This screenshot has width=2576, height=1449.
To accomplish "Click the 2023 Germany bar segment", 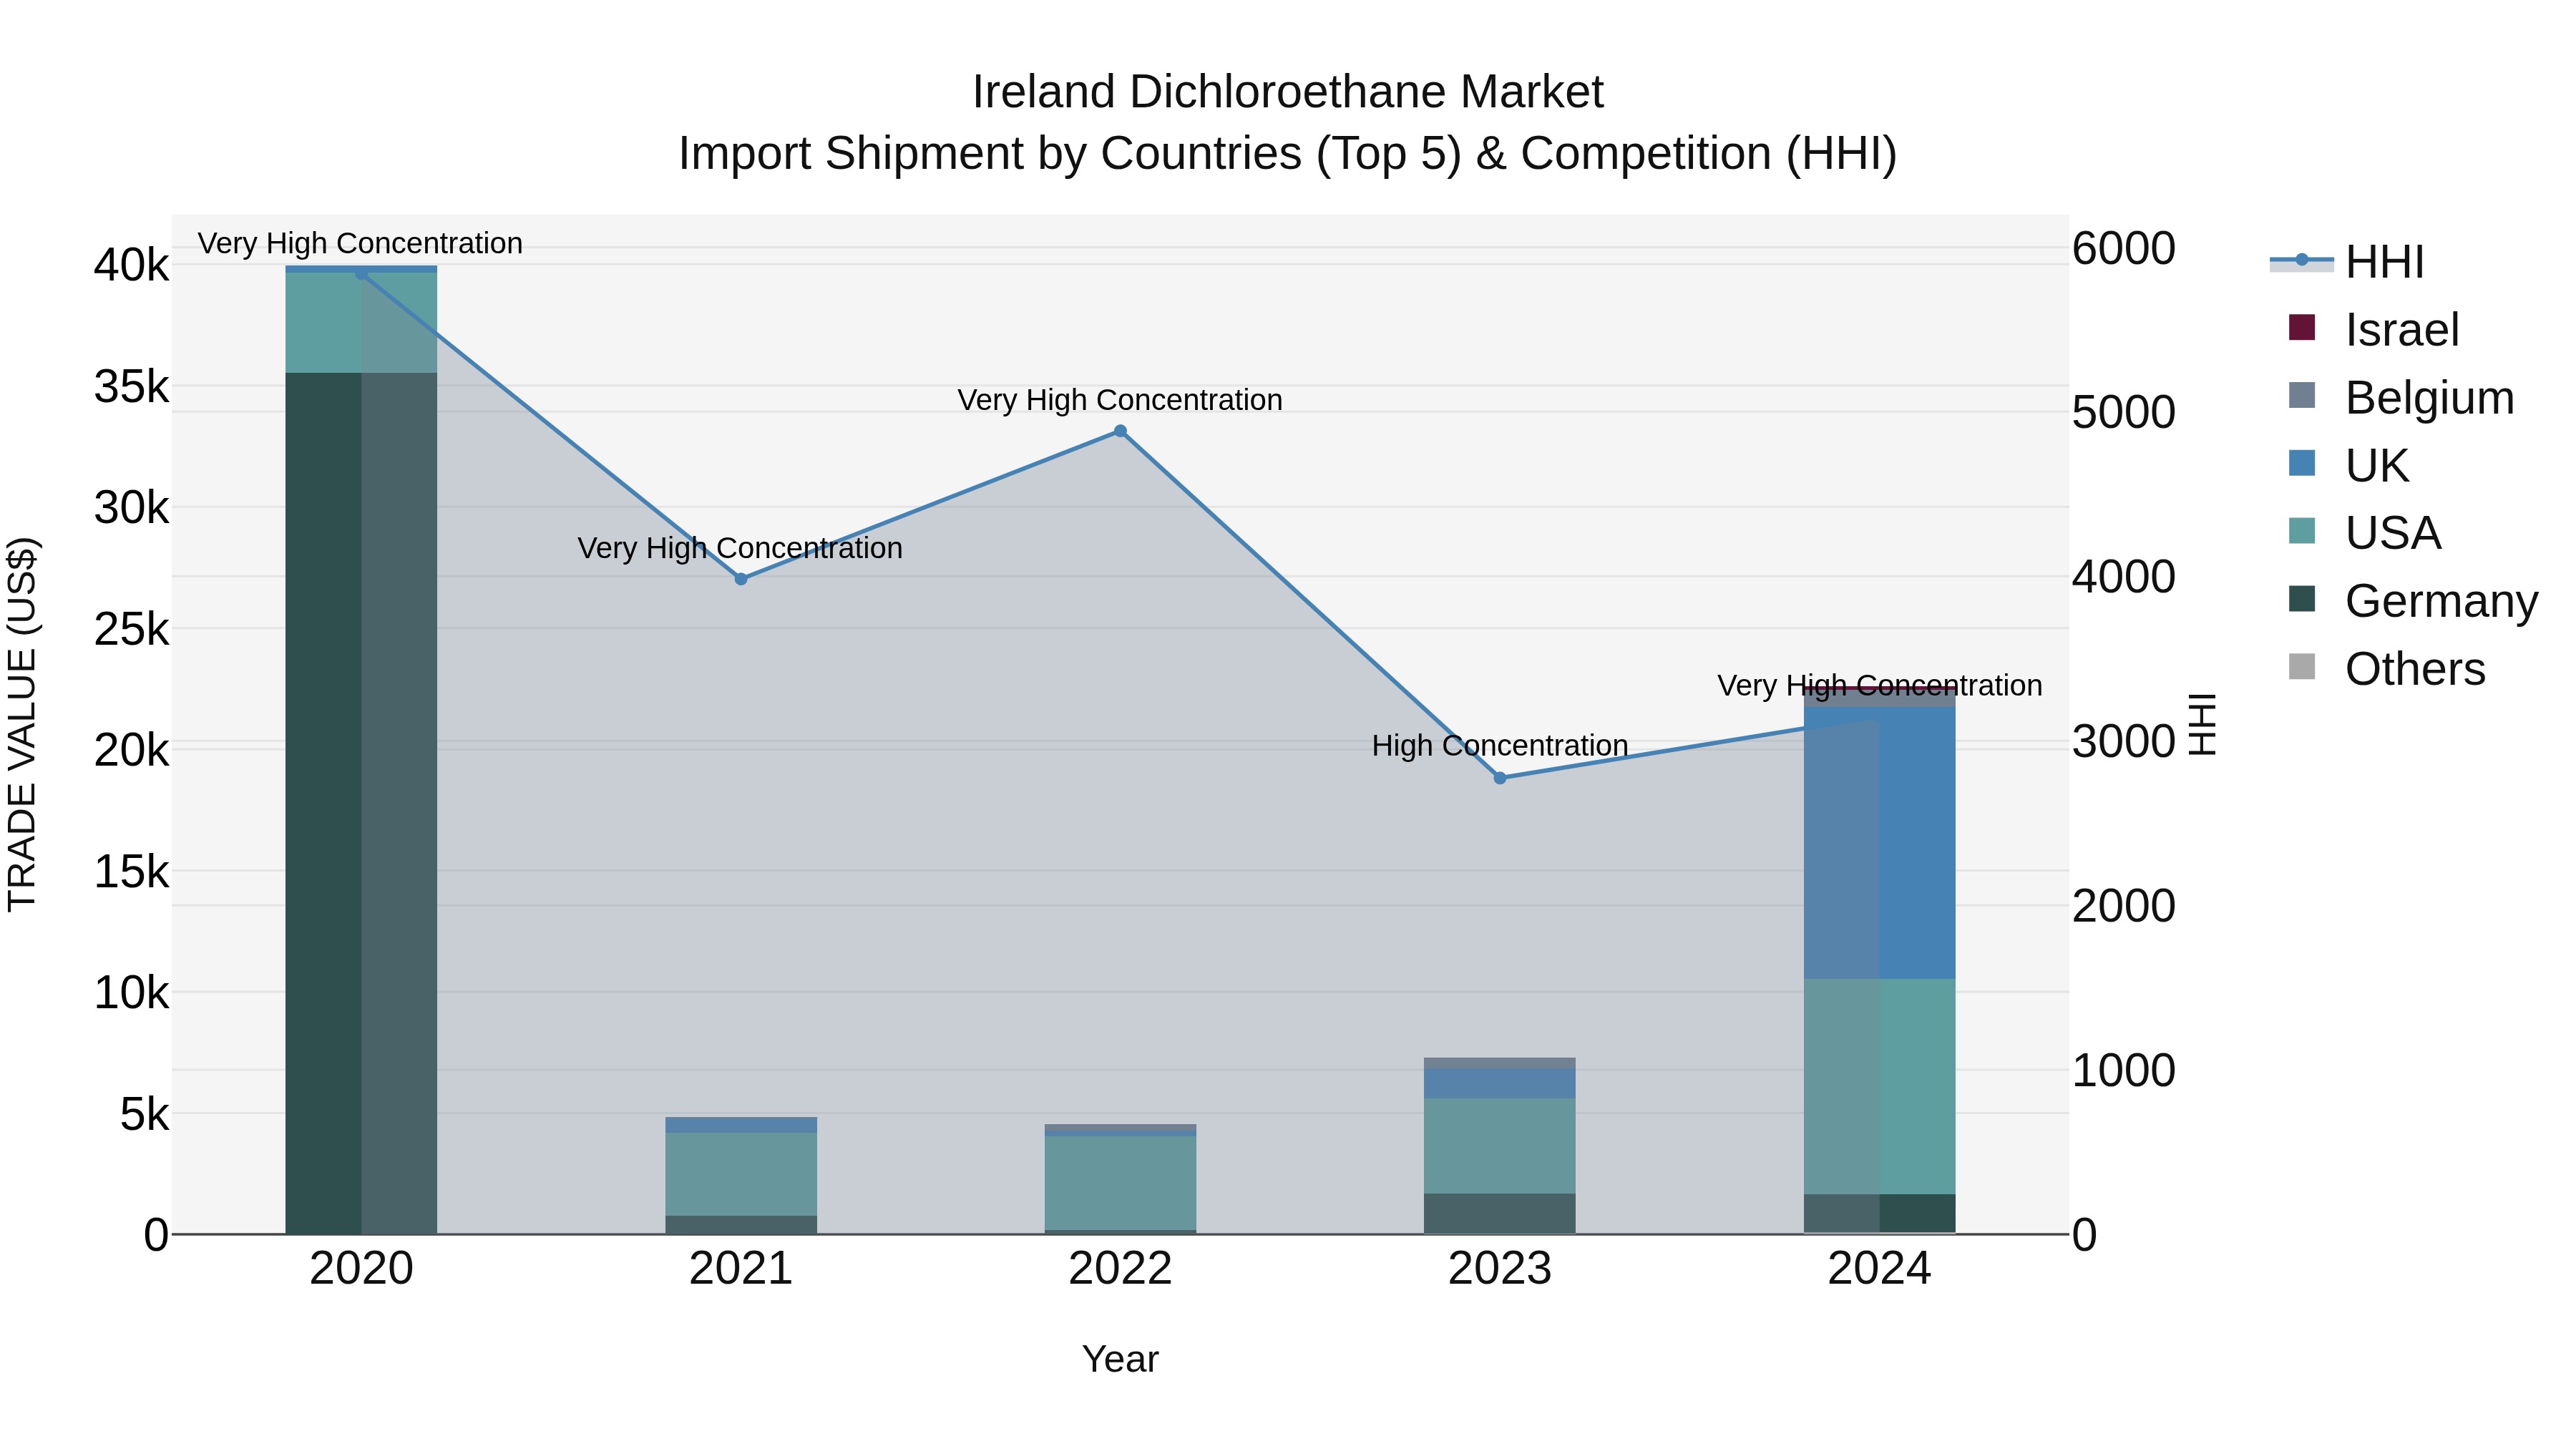I will pos(1500,1214).
